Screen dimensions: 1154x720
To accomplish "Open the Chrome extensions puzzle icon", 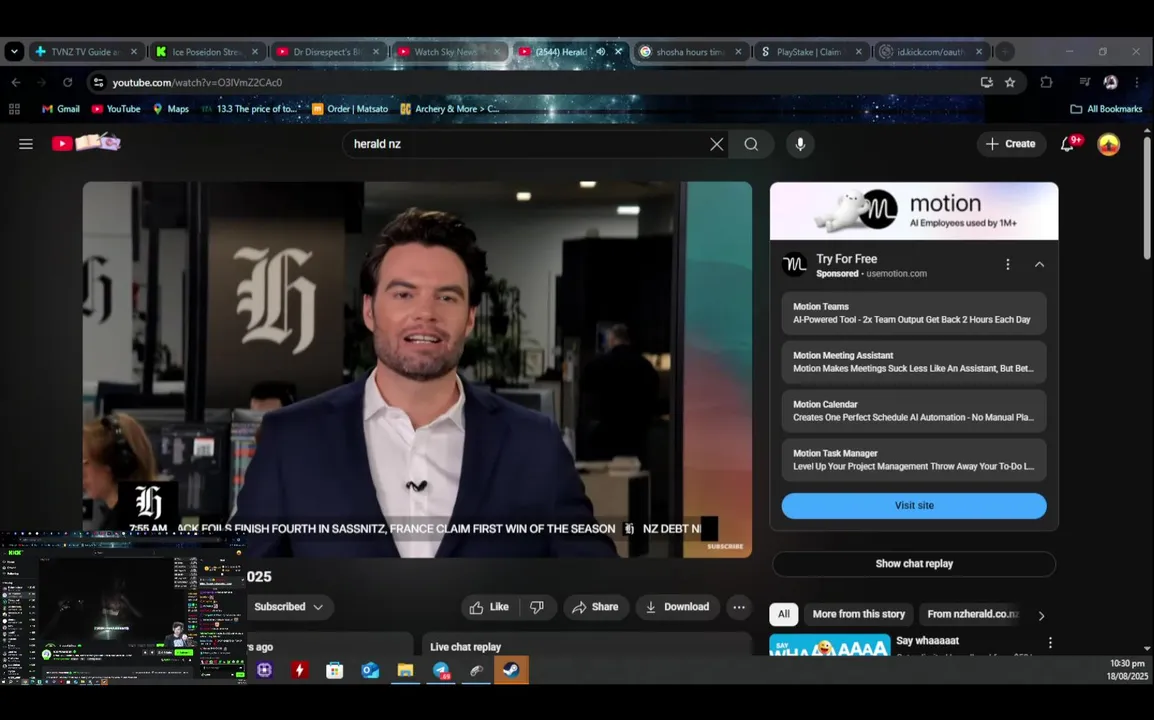I will [1046, 82].
